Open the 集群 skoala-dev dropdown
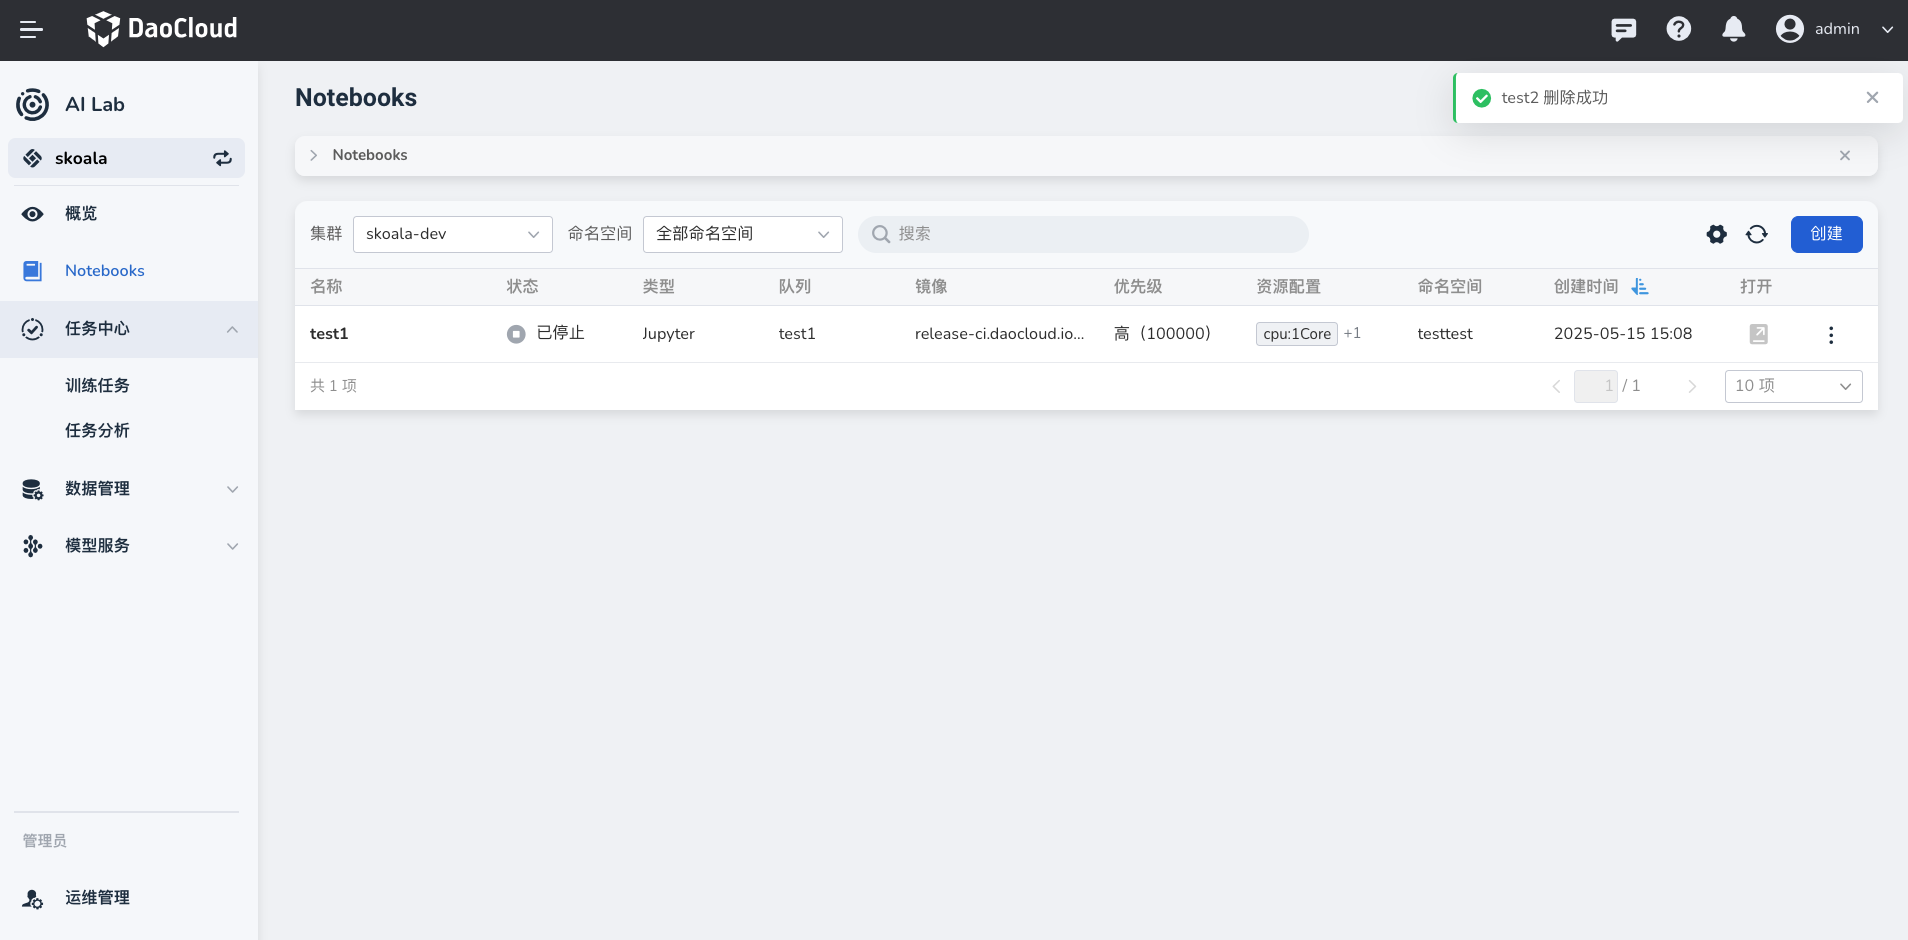 [x=452, y=234]
